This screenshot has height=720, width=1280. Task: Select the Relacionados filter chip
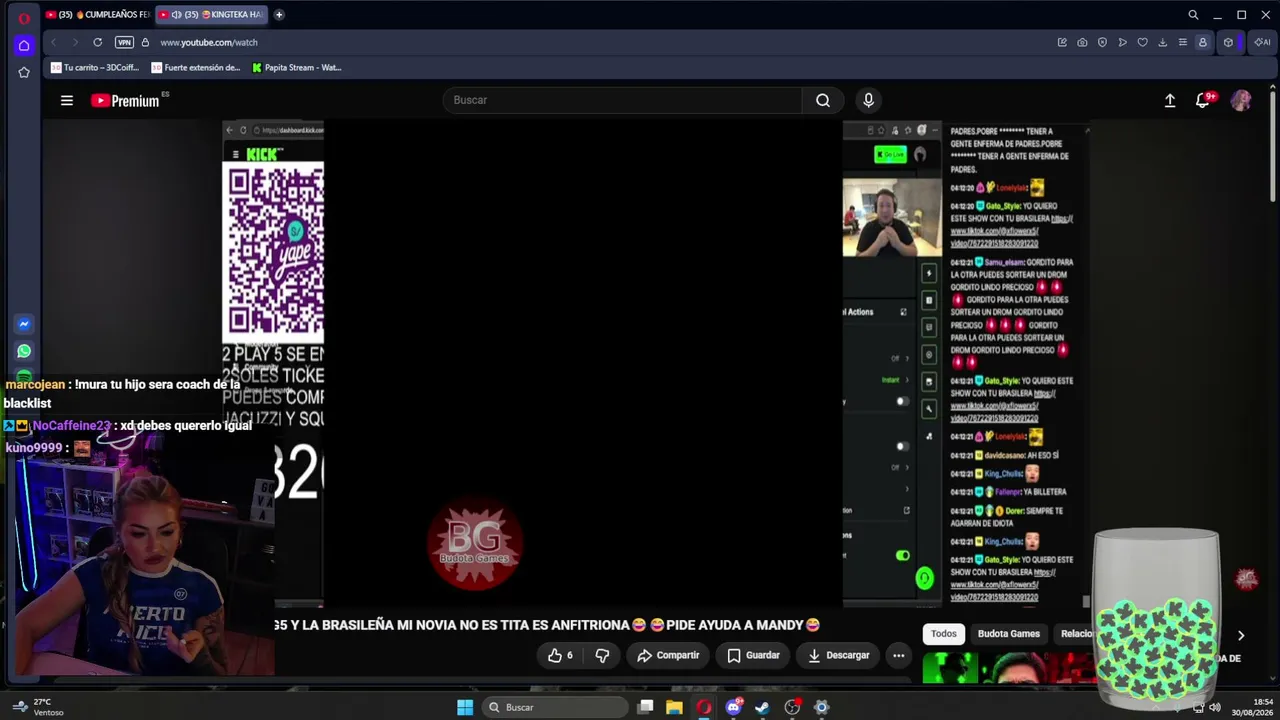[x=1076, y=634]
